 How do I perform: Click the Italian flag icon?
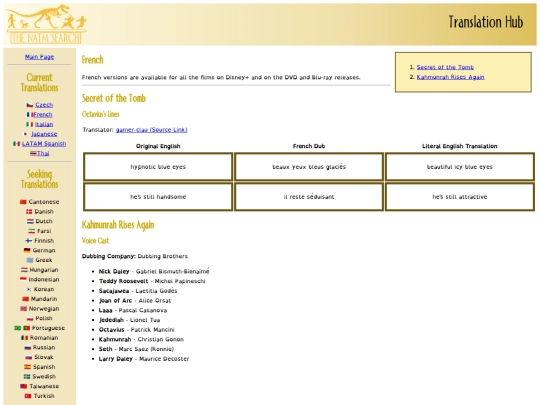[x=30, y=124]
